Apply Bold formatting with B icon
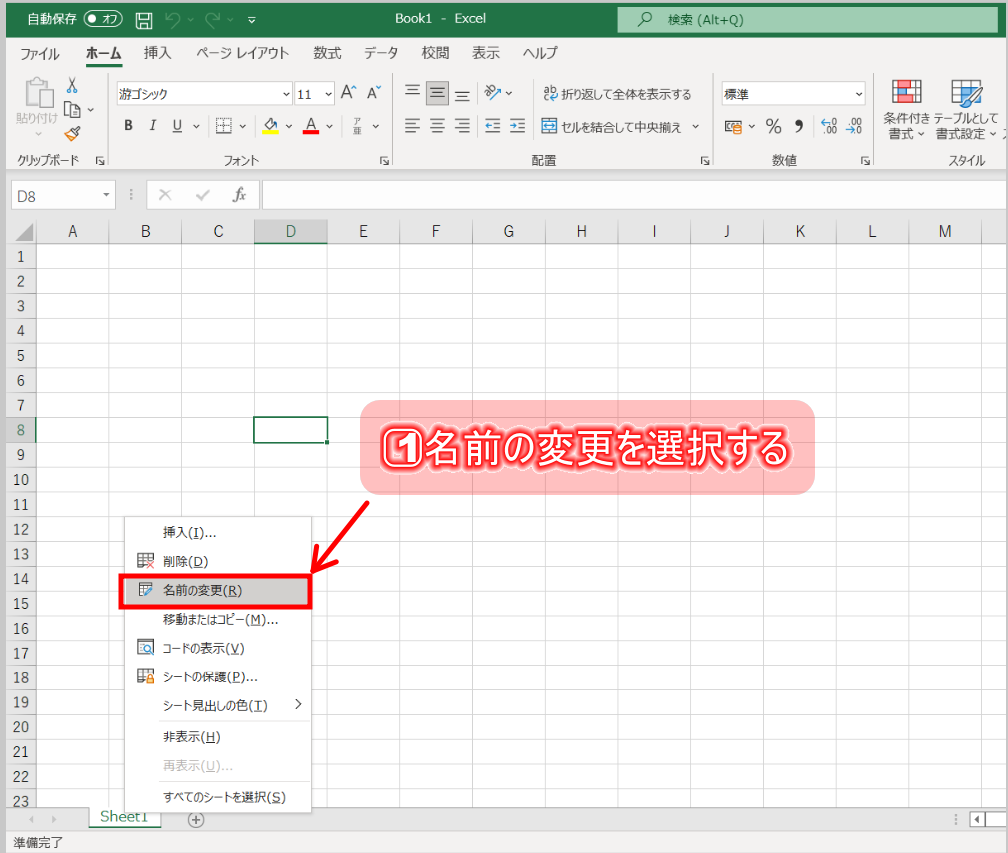The width and height of the screenshot is (1008, 853). (x=128, y=126)
